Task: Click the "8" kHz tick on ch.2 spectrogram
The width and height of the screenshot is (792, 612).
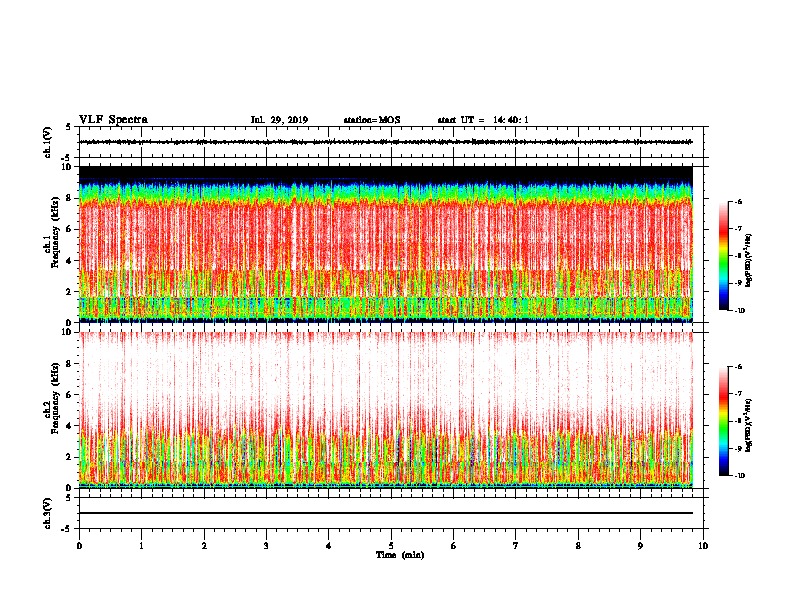Action: click(70, 364)
